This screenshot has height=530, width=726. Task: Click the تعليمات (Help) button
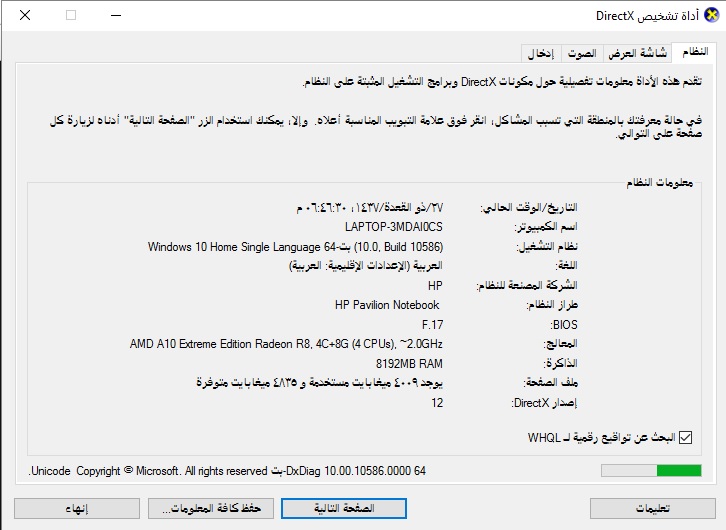click(653, 508)
